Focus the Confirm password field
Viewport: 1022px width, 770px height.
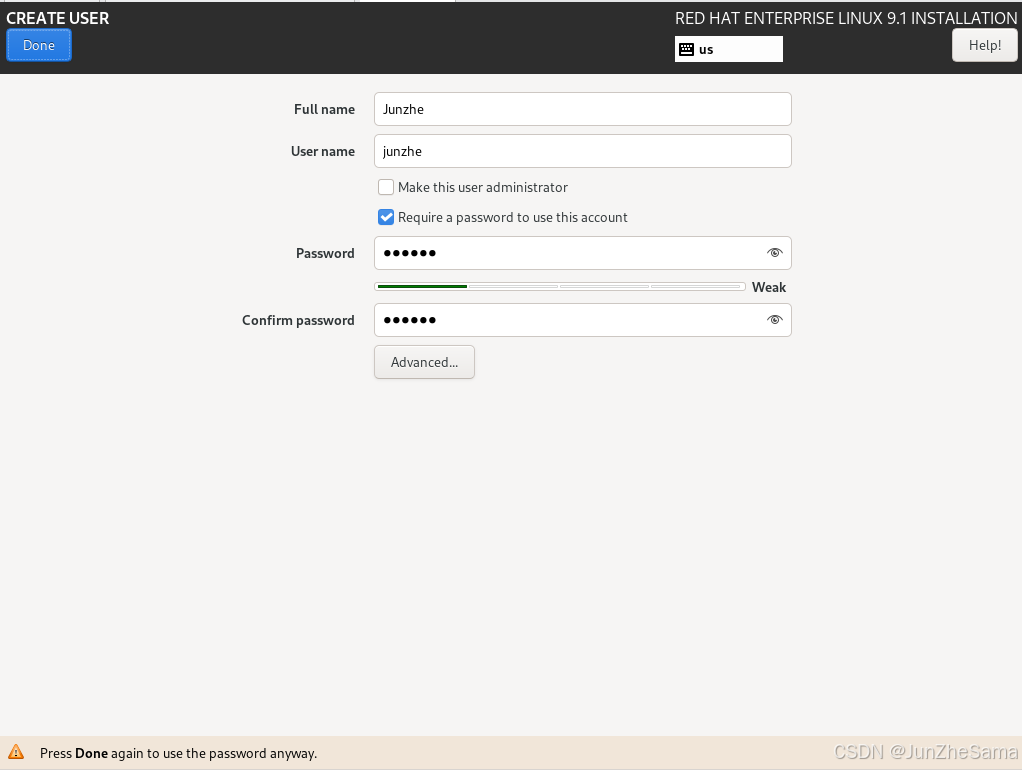tap(583, 320)
